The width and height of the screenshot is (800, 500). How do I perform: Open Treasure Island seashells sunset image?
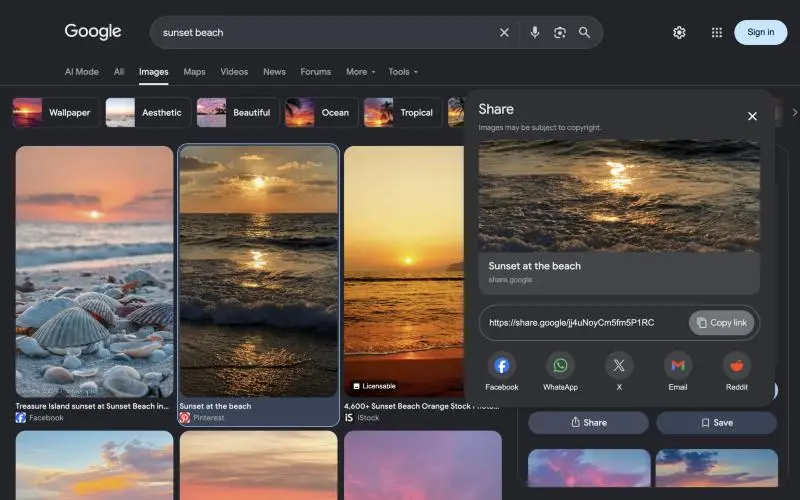click(x=94, y=271)
